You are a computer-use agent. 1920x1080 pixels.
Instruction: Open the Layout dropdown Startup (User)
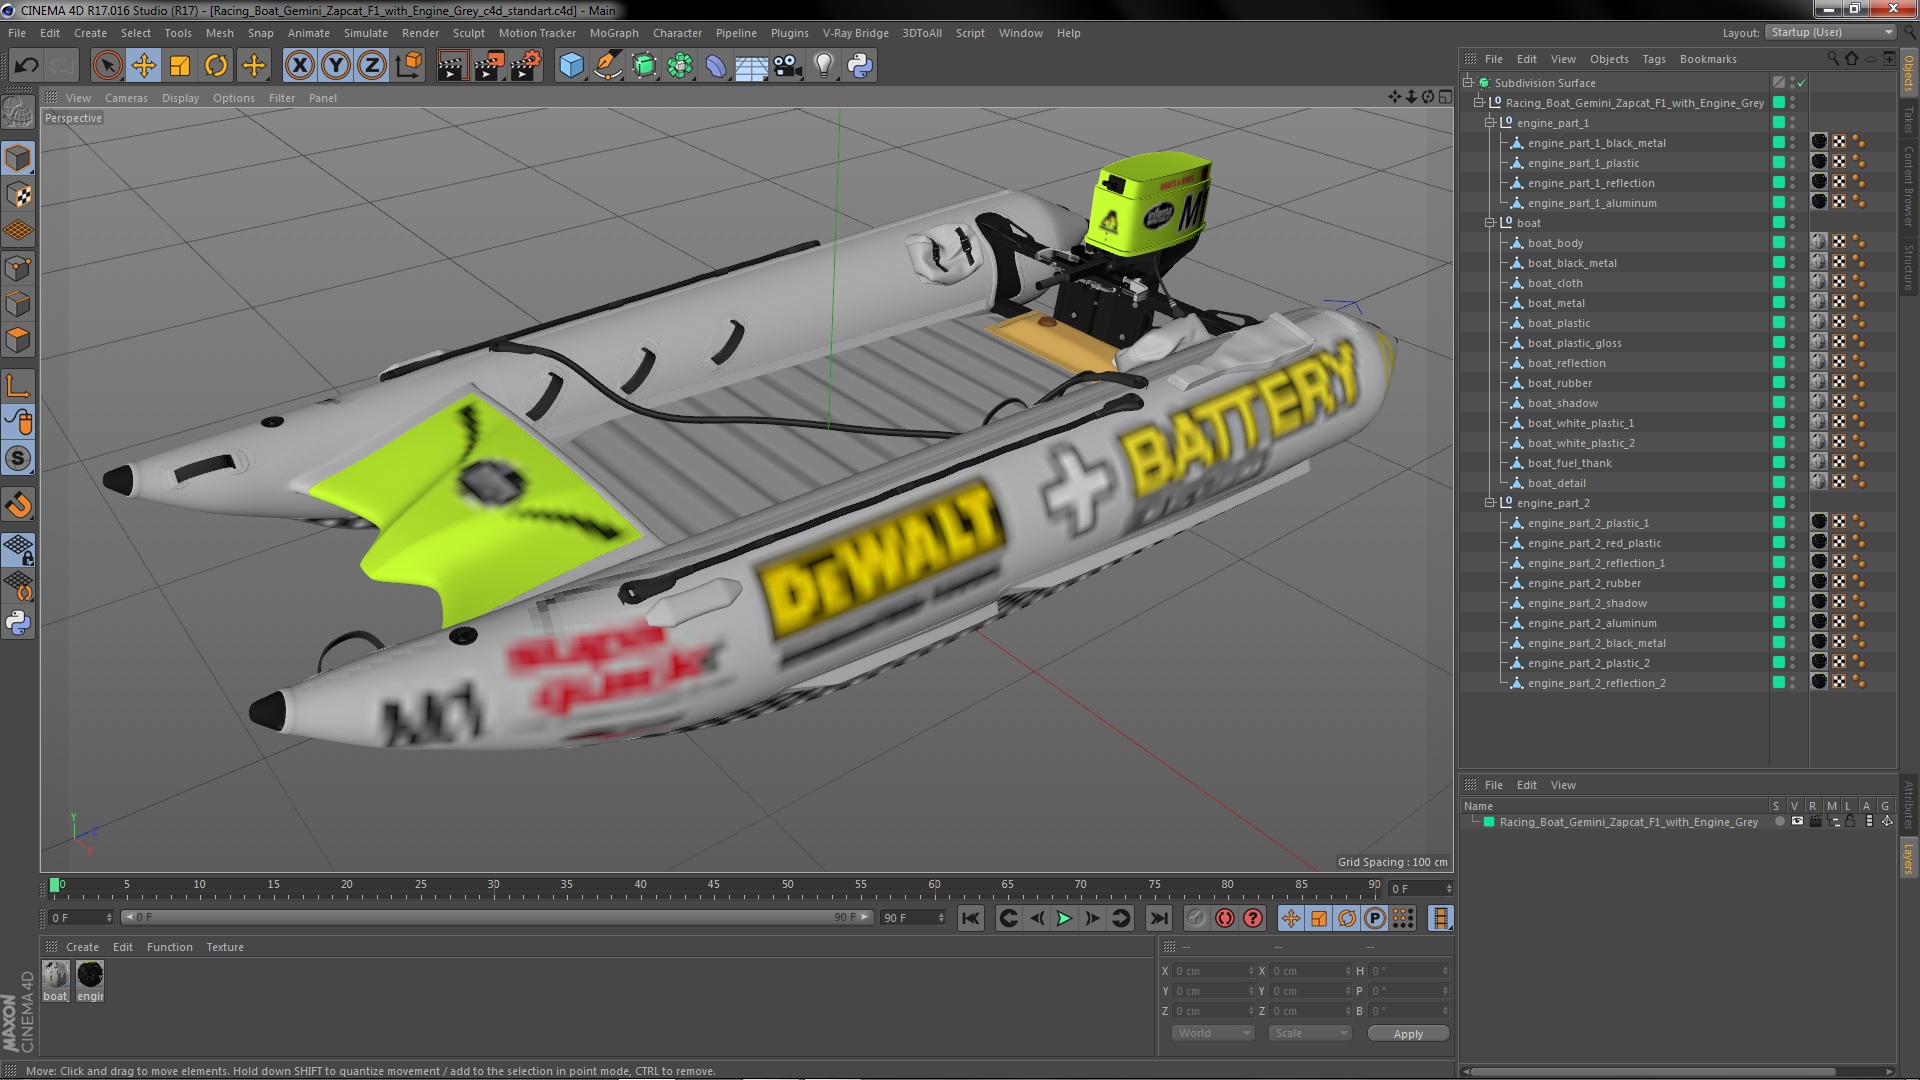(x=1830, y=32)
